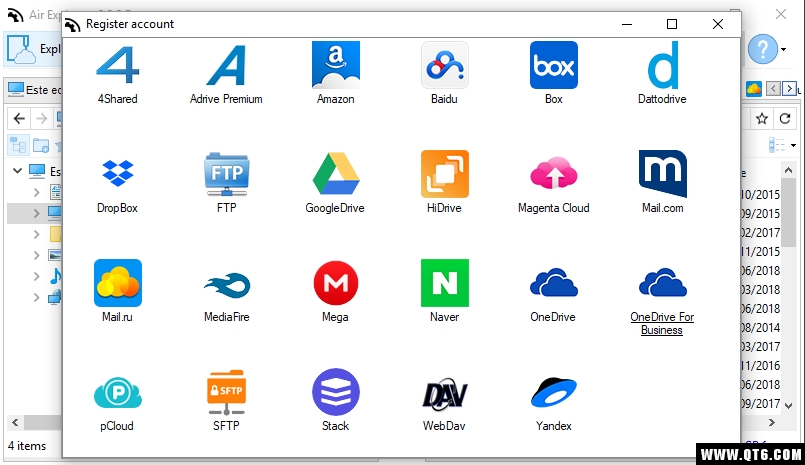Create new folder in left pane toolbar
Image resolution: width=805 pixels, height=465 pixels.
coord(41,146)
